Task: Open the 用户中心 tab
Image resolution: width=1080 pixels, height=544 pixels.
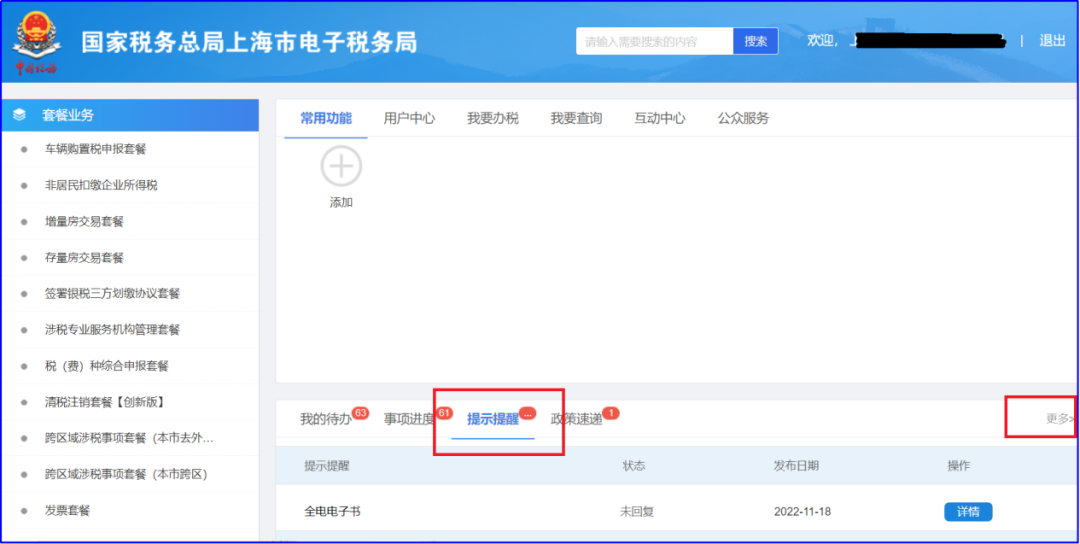Action: pyautogui.click(x=409, y=118)
